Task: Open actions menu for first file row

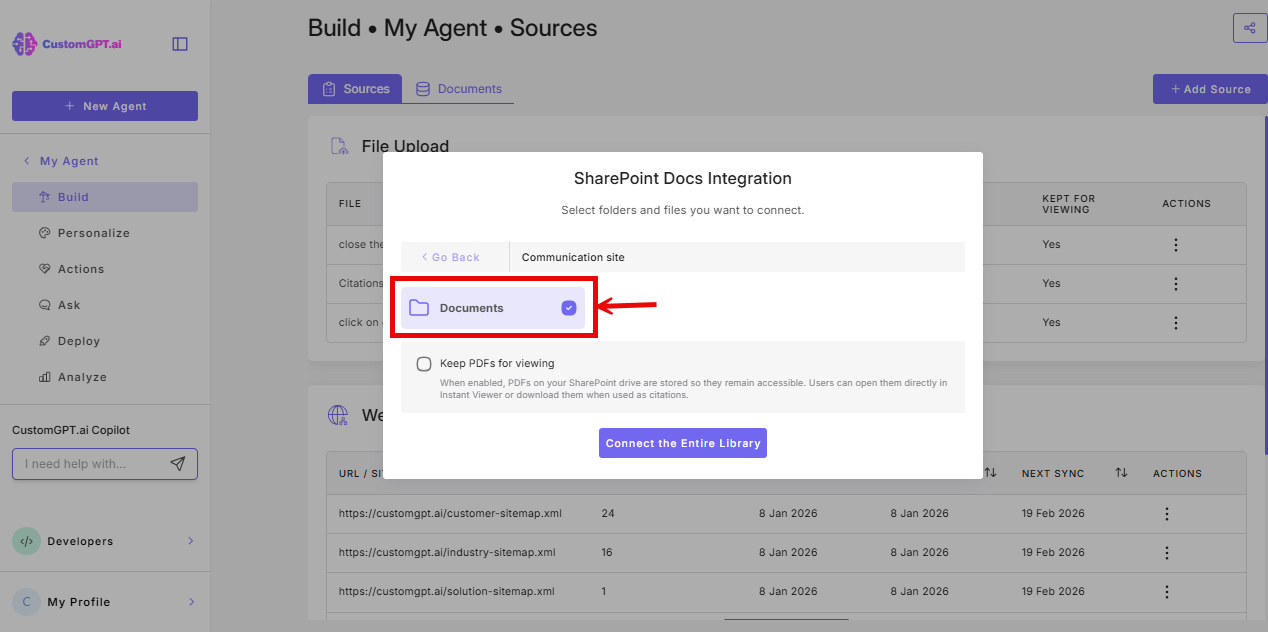Action: pyautogui.click(x=1176, y=245)
